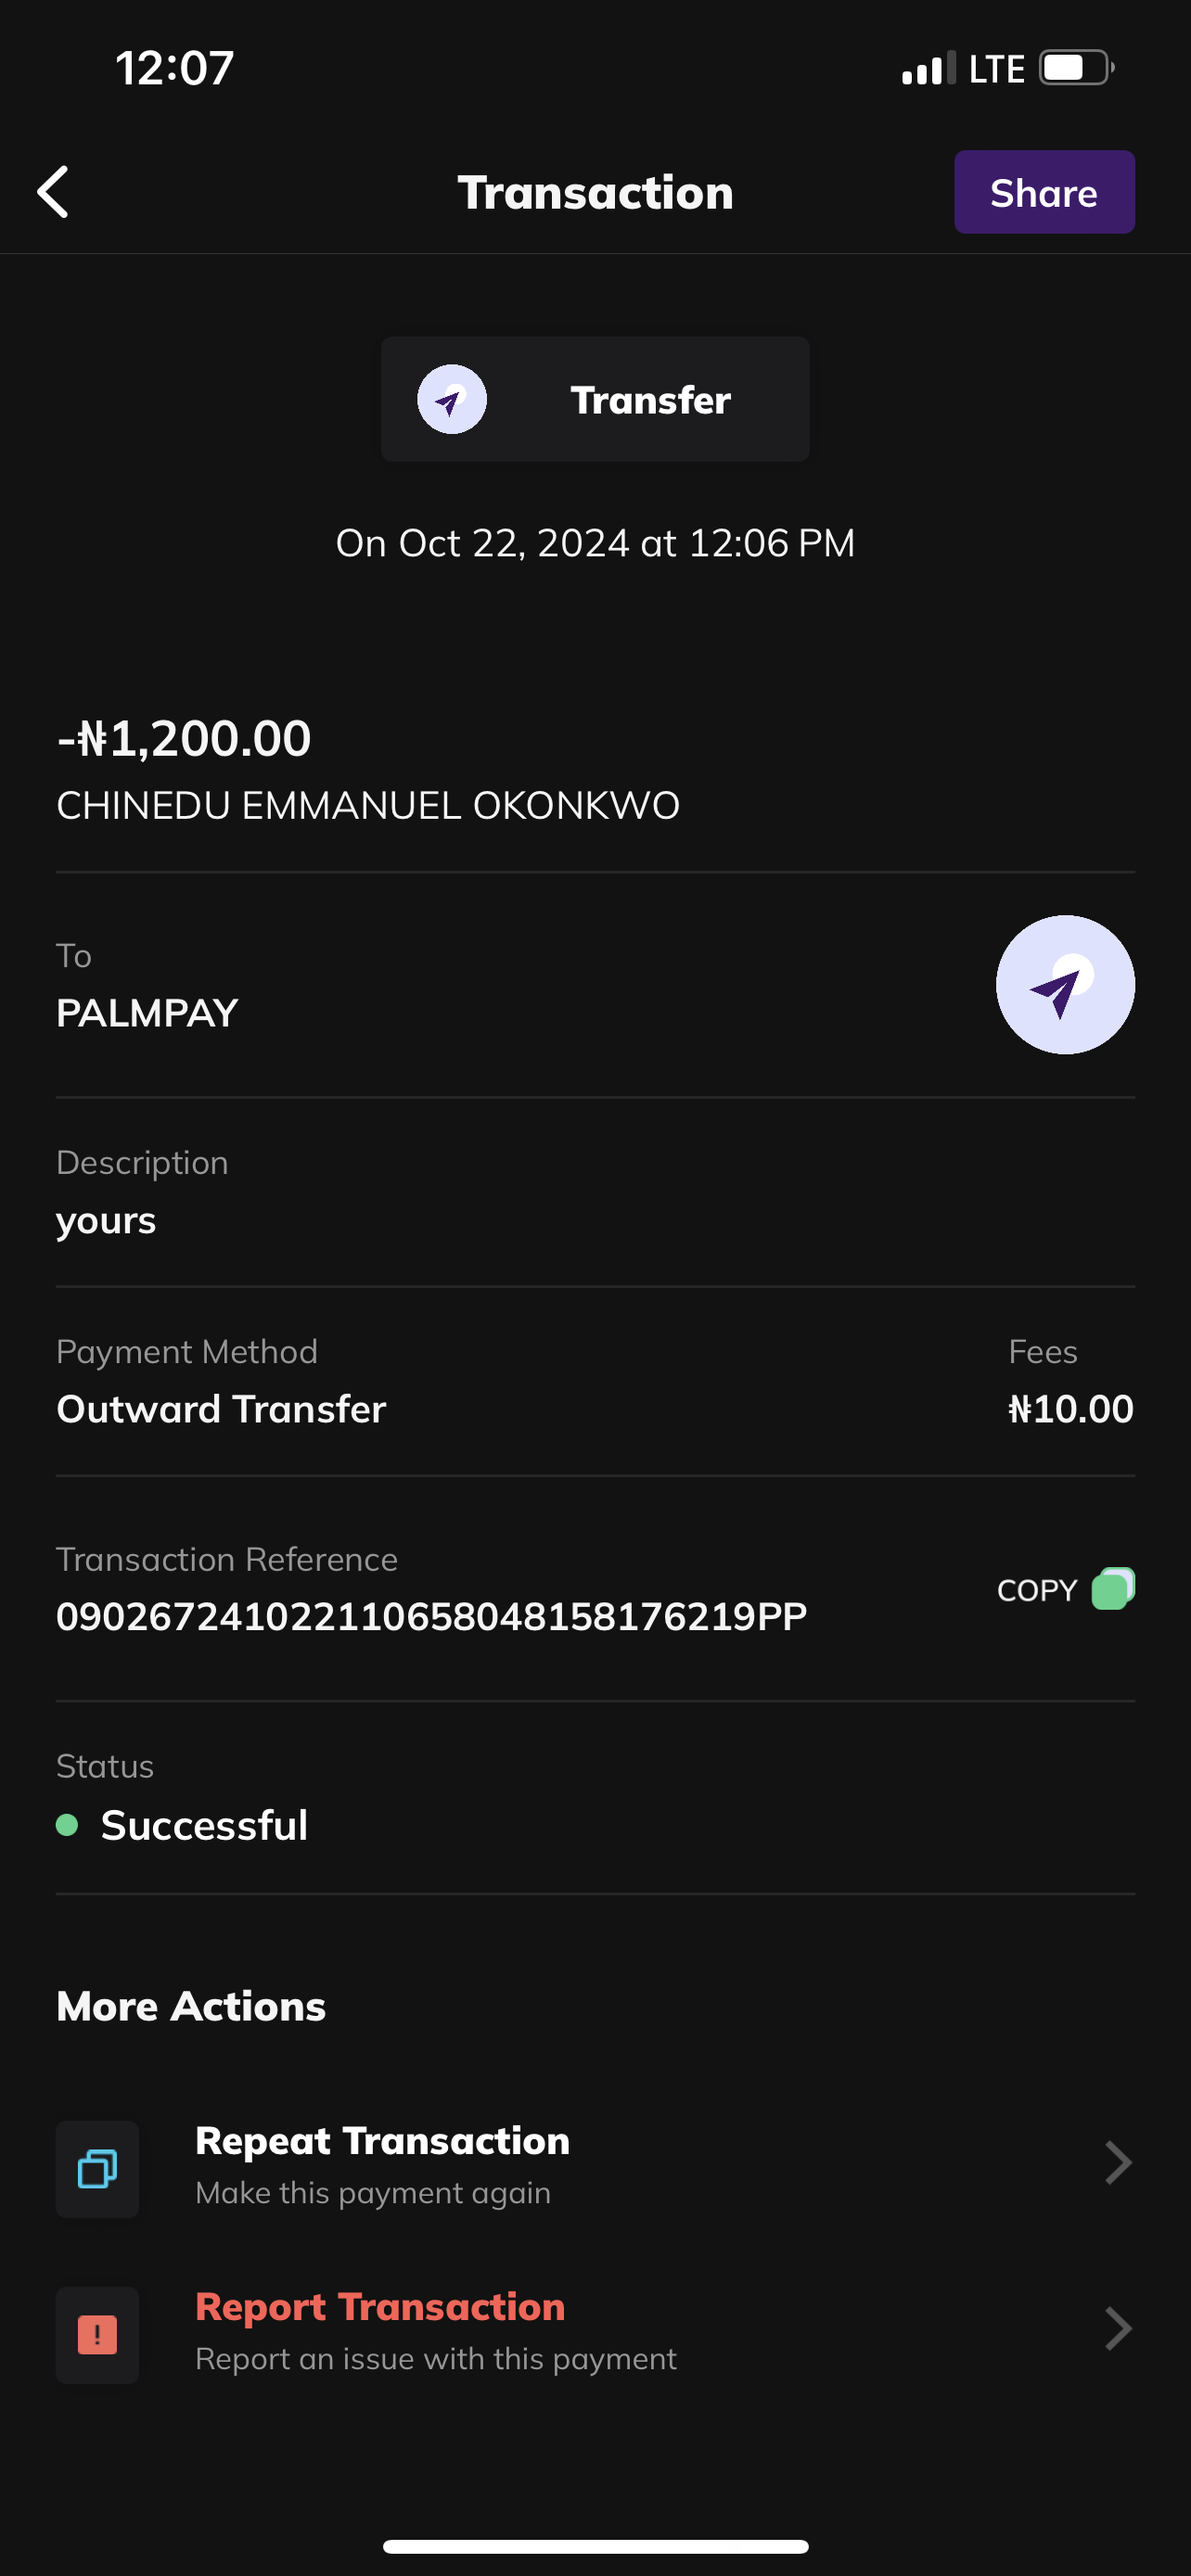The width and height of the screenshot is (1191, 2576).
Task: Tap the large PALMPAY recipient avatar icon
Action: [x=1065, y=985]
